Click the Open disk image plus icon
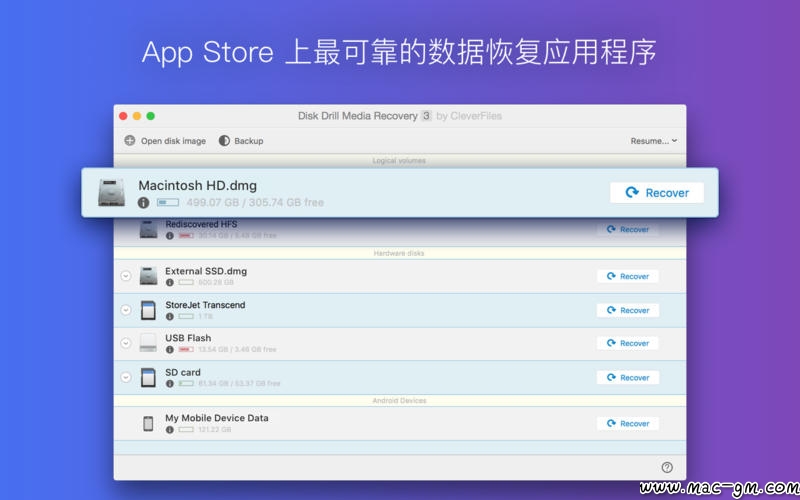Screen dimensions: 800x500 pos(130,141)
